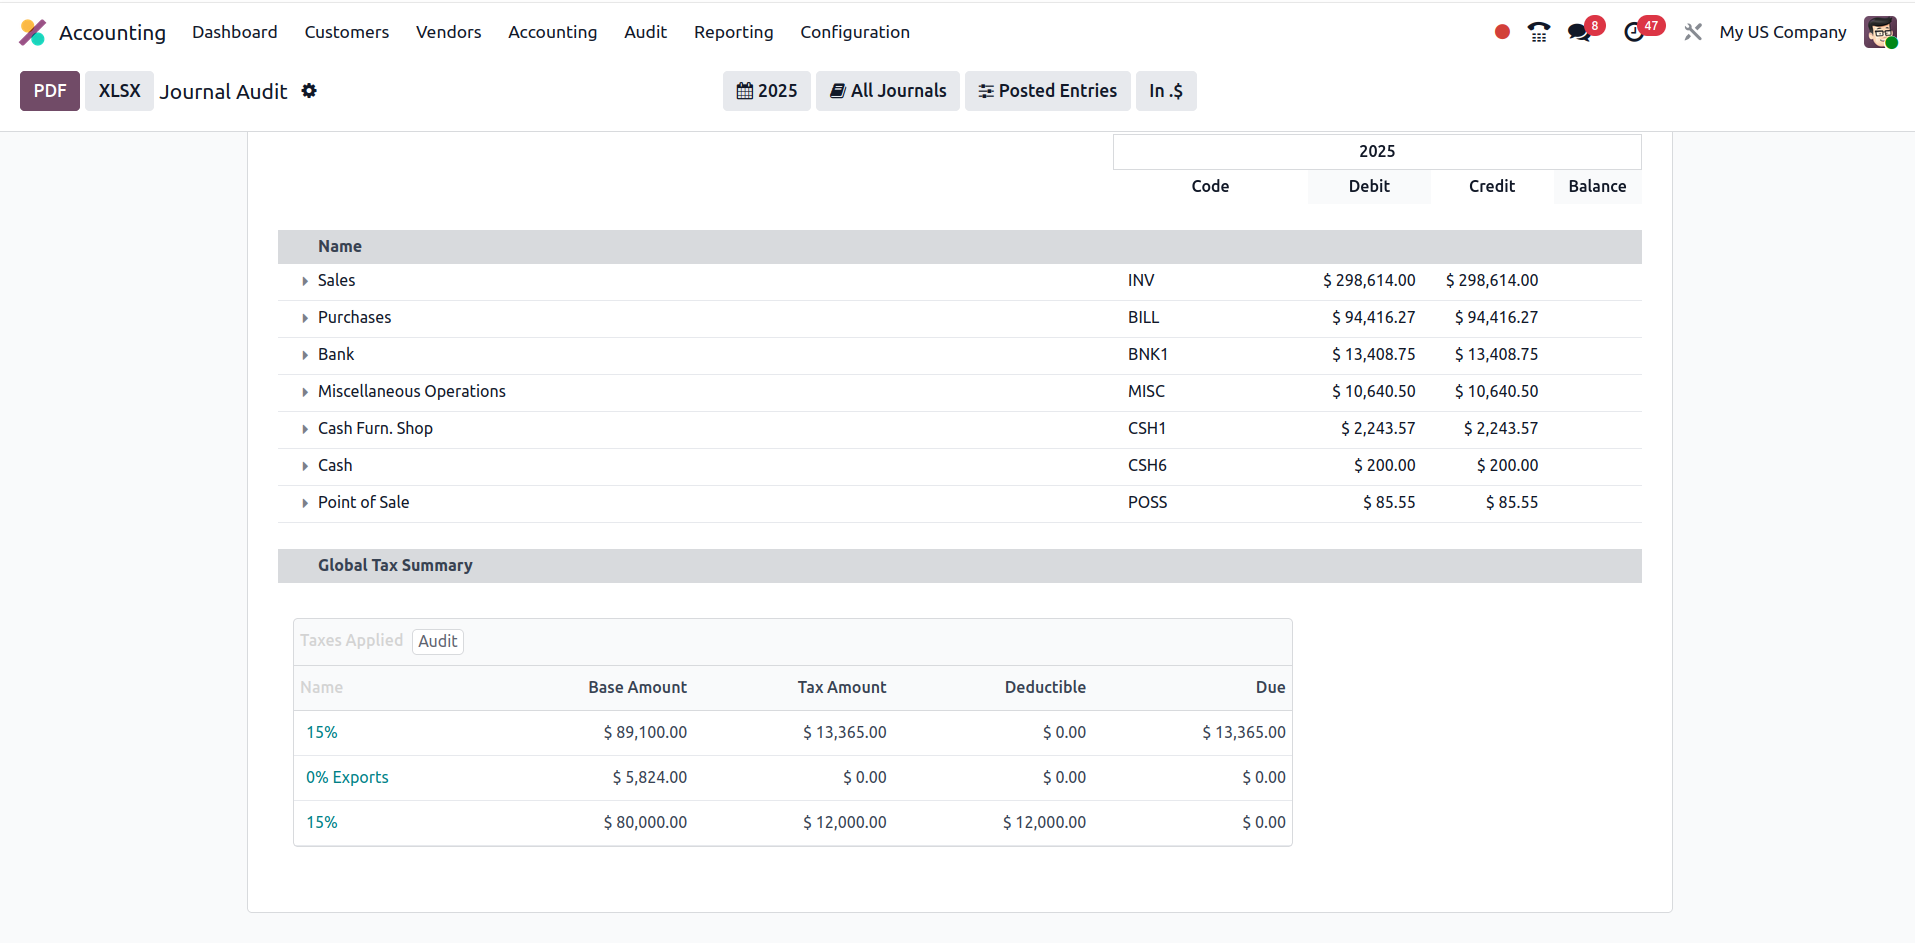
Task: Expand the Point of Sale row
Action: (305, 503)
